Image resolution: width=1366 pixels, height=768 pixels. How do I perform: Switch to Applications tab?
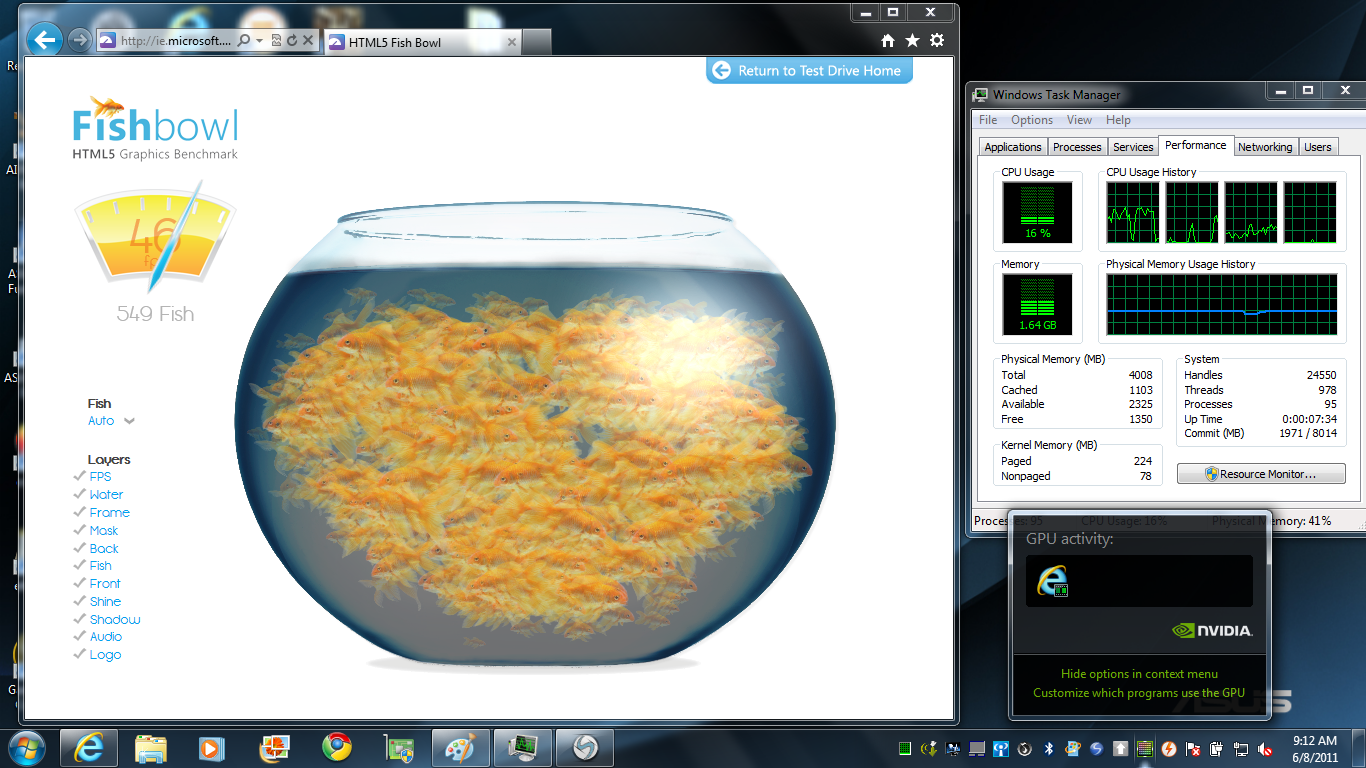point(1013,147)
